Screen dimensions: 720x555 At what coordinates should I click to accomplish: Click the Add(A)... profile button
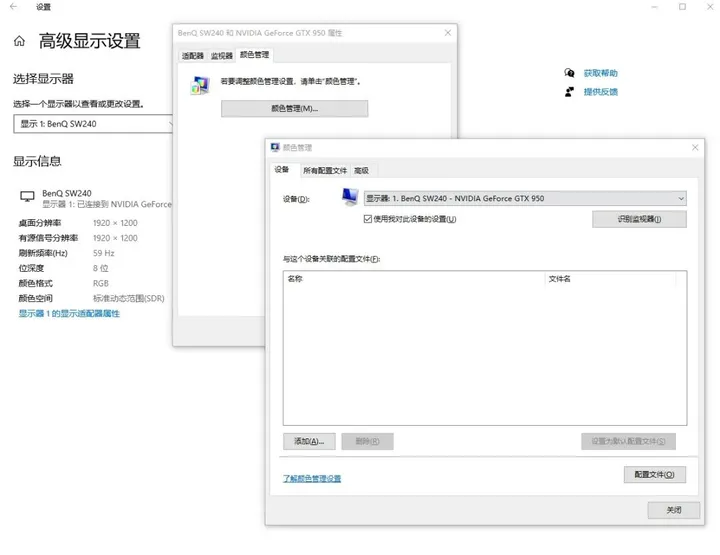tap(309, 441)
